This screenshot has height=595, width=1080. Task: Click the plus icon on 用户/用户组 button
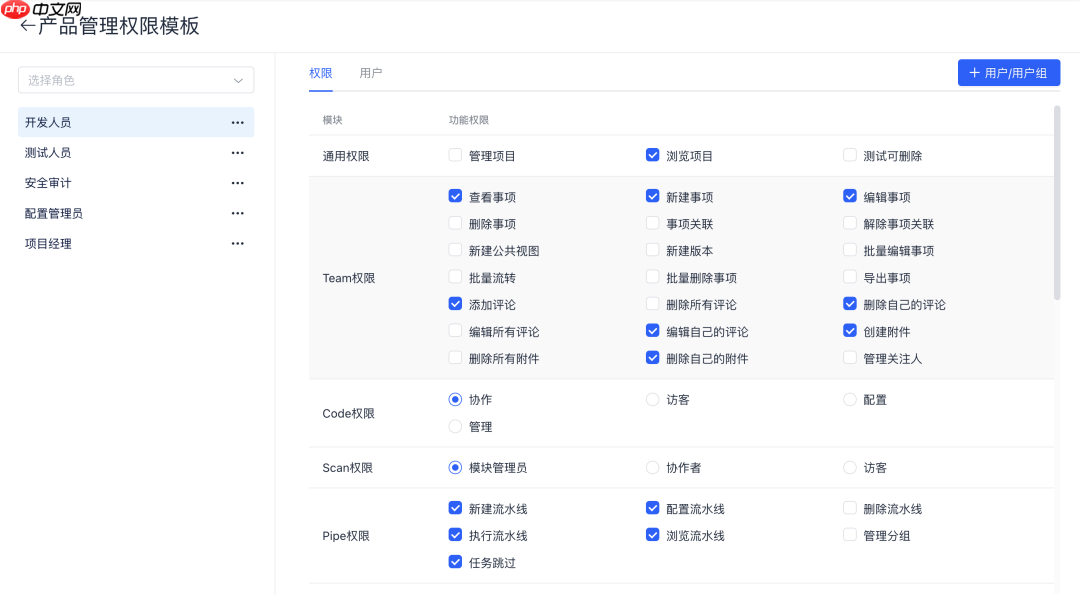coord(973,72)
